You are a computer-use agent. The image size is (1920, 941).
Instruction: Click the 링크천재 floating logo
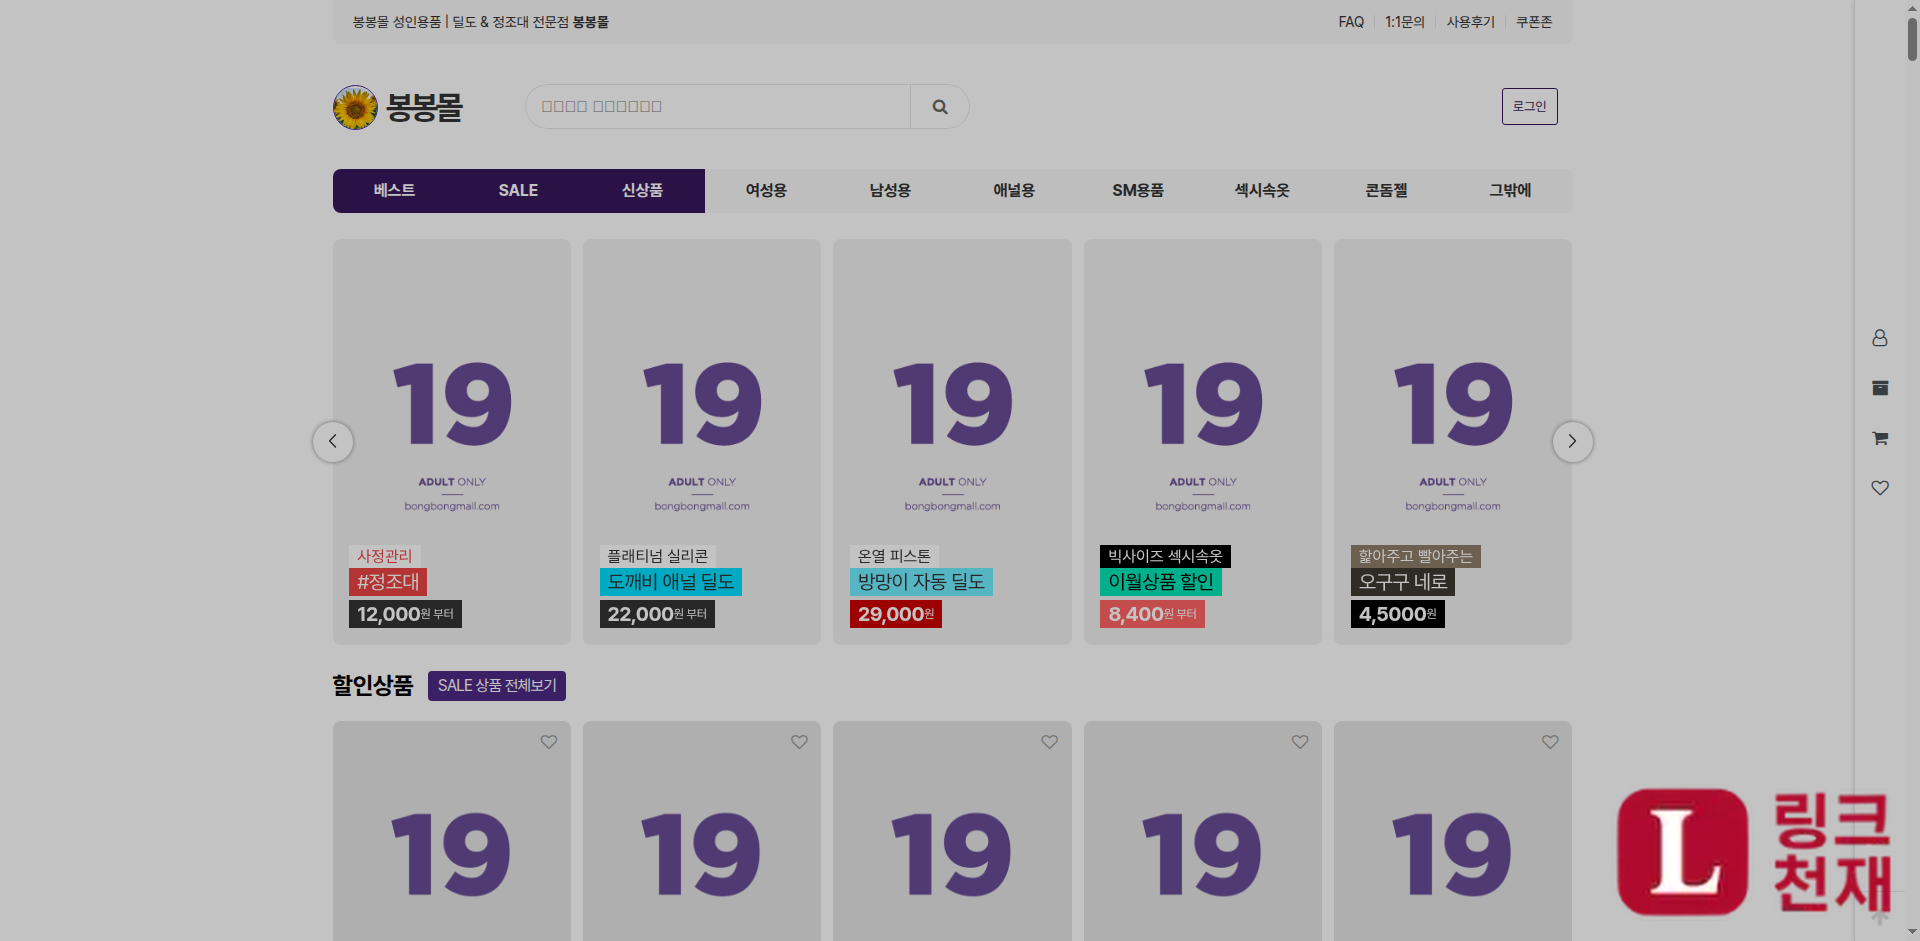click(1755, 852)
